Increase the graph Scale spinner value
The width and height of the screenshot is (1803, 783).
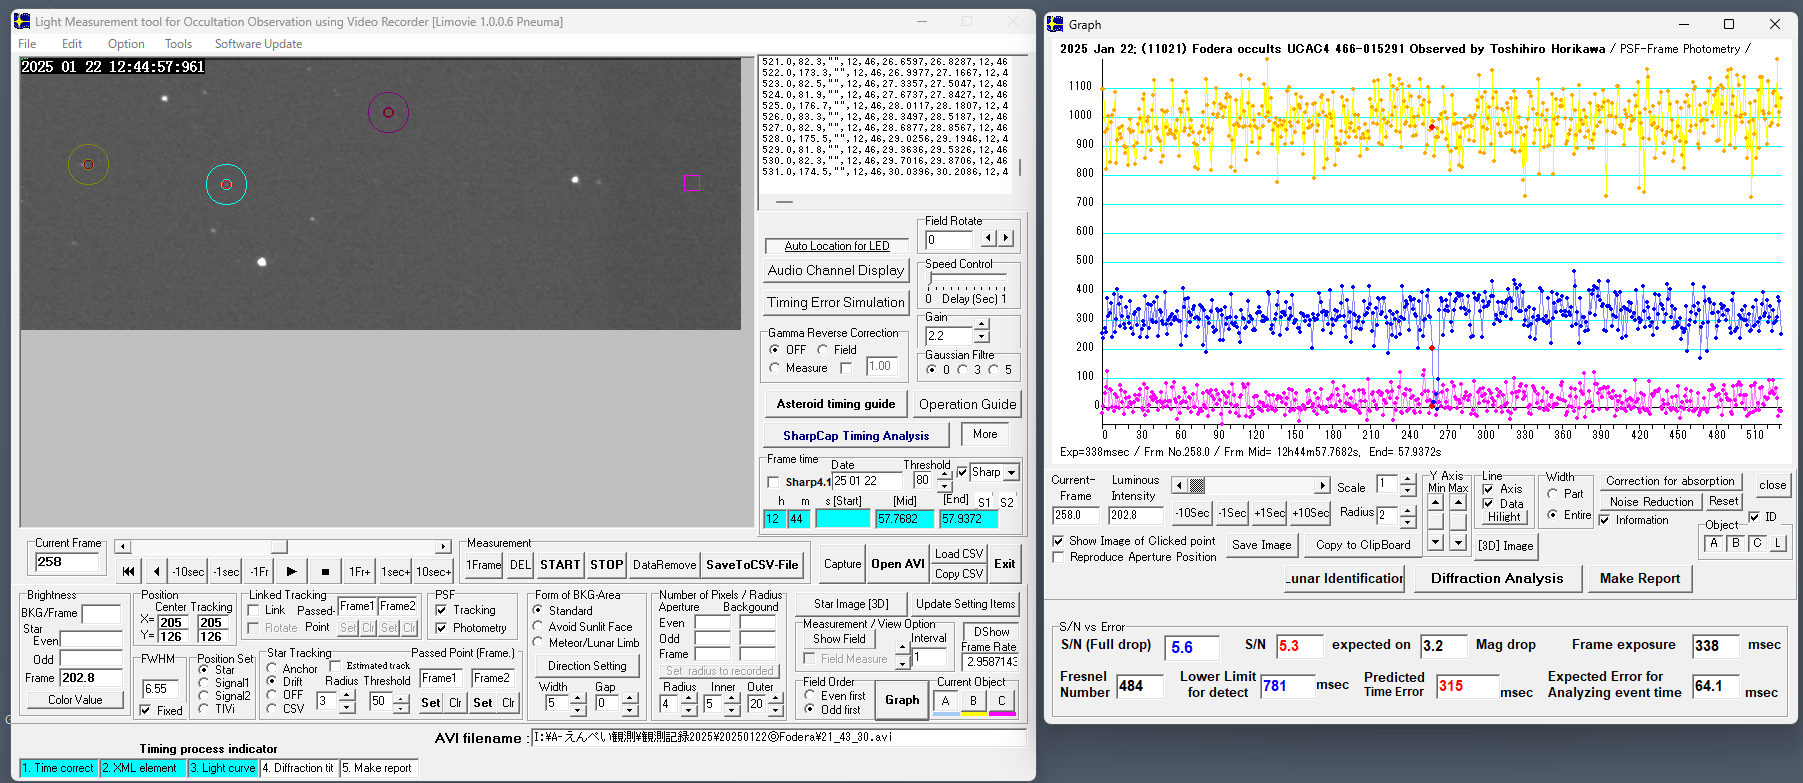(1408, 480)
